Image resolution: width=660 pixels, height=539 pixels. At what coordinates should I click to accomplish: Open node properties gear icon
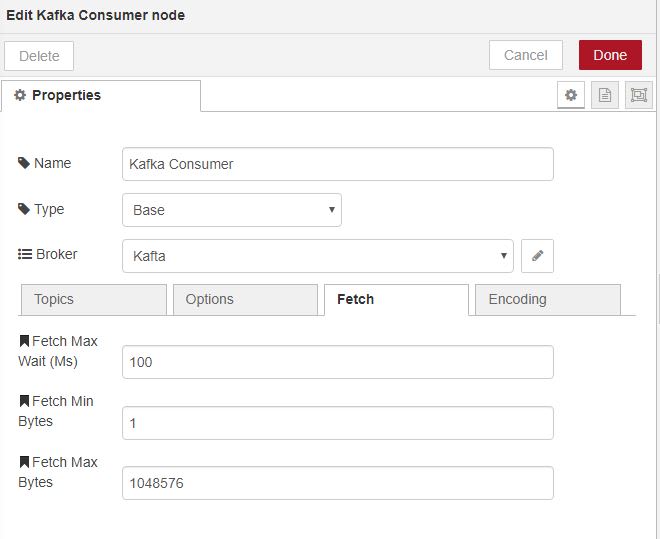click(x=571, y=95)
